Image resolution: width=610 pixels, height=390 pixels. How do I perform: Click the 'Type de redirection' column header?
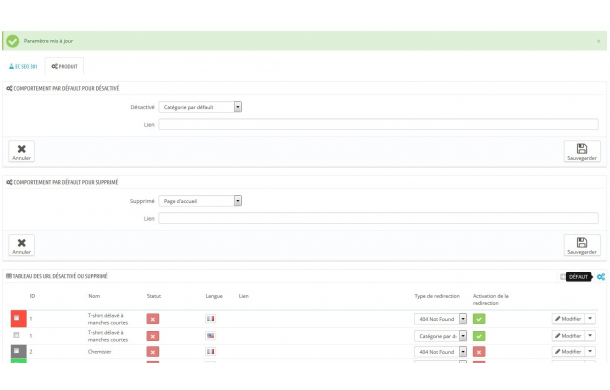[x=437, y=296]
